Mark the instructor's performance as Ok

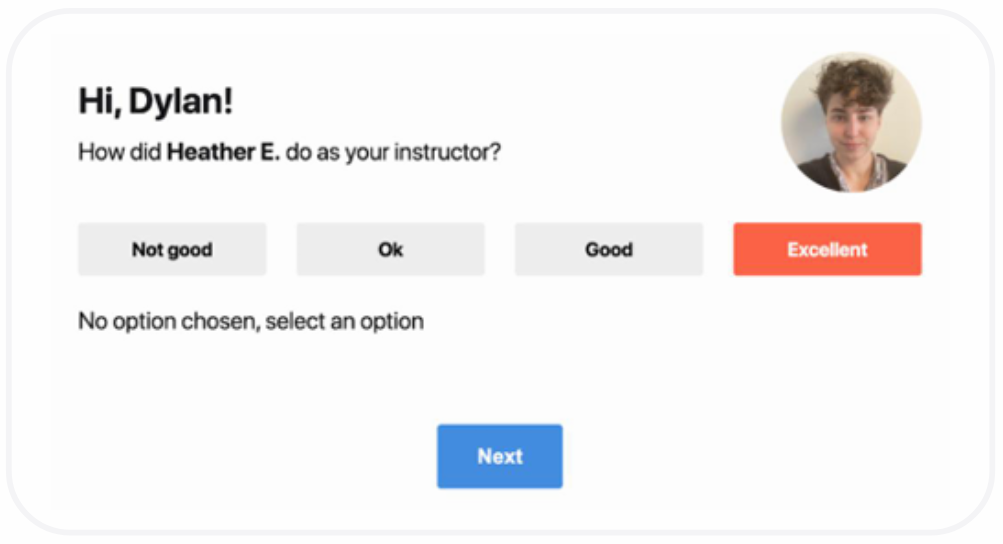coord(390,249)
